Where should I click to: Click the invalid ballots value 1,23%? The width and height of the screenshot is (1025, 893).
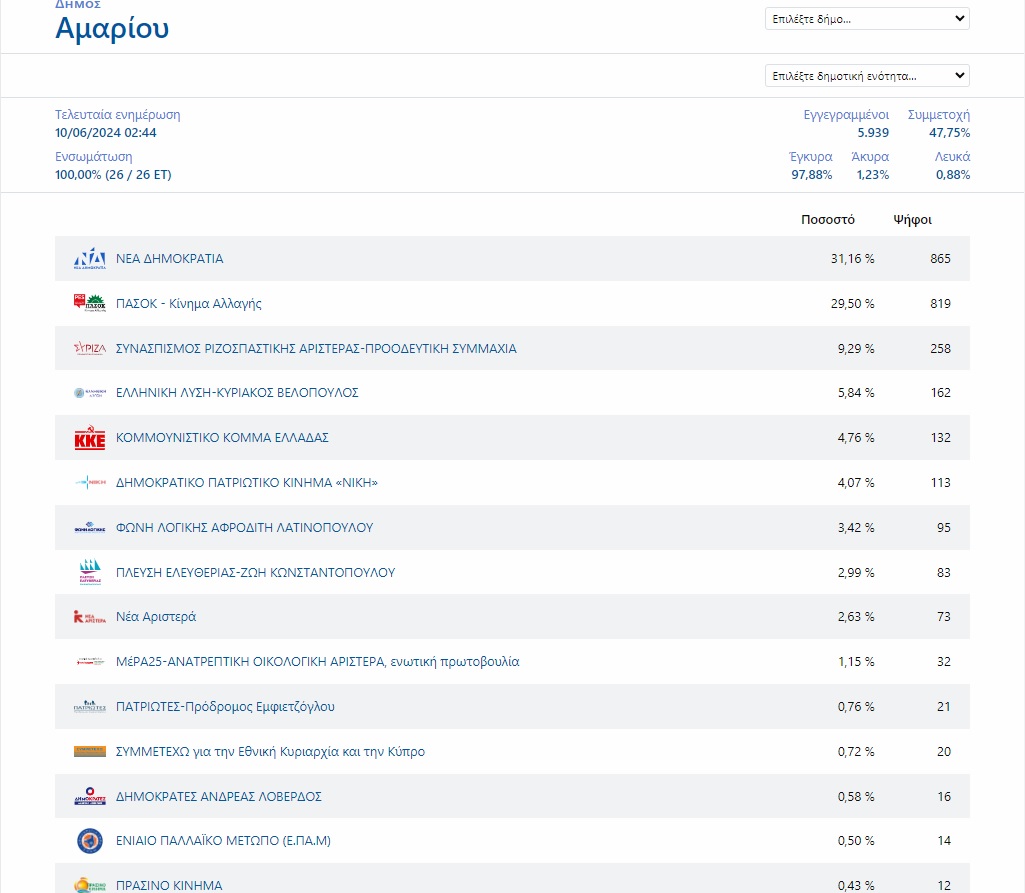pyautogui.click(x=873, y=175)
